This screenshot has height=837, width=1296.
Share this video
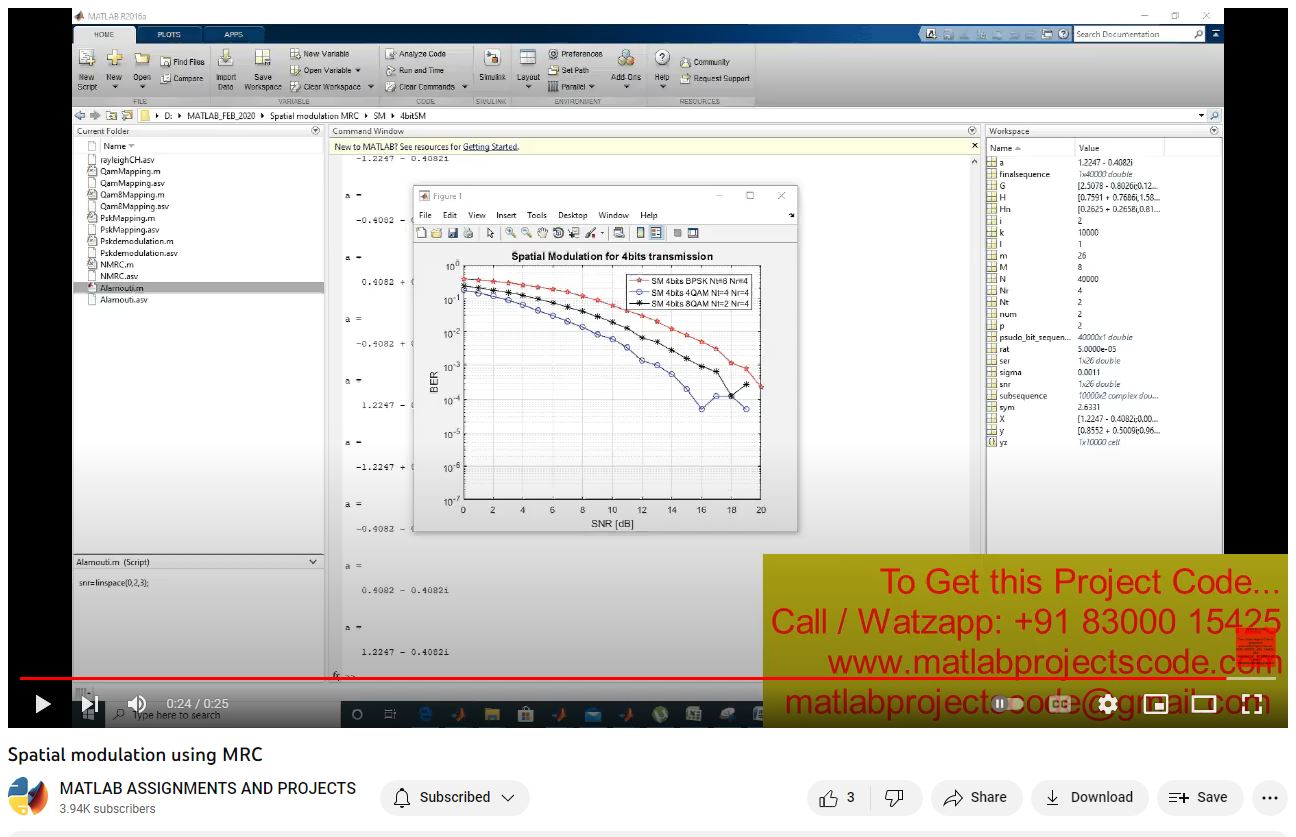976,797
